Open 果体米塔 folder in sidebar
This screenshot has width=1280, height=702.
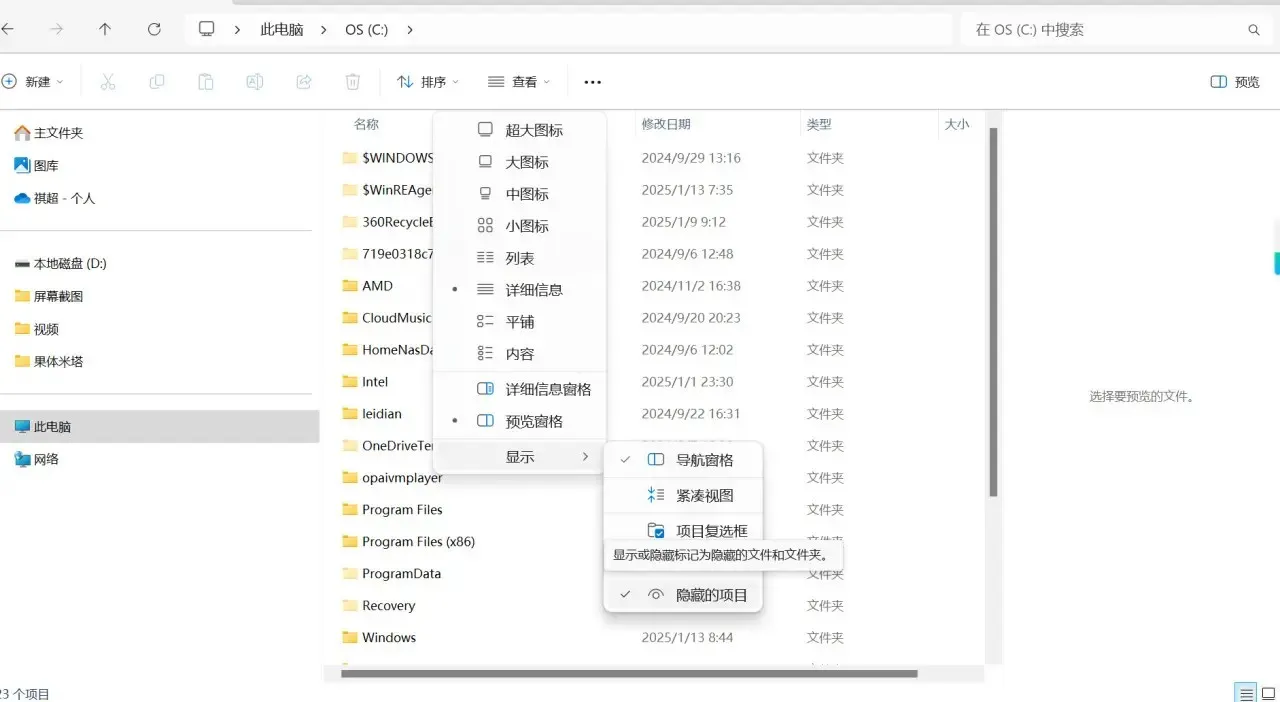(49, 361)
